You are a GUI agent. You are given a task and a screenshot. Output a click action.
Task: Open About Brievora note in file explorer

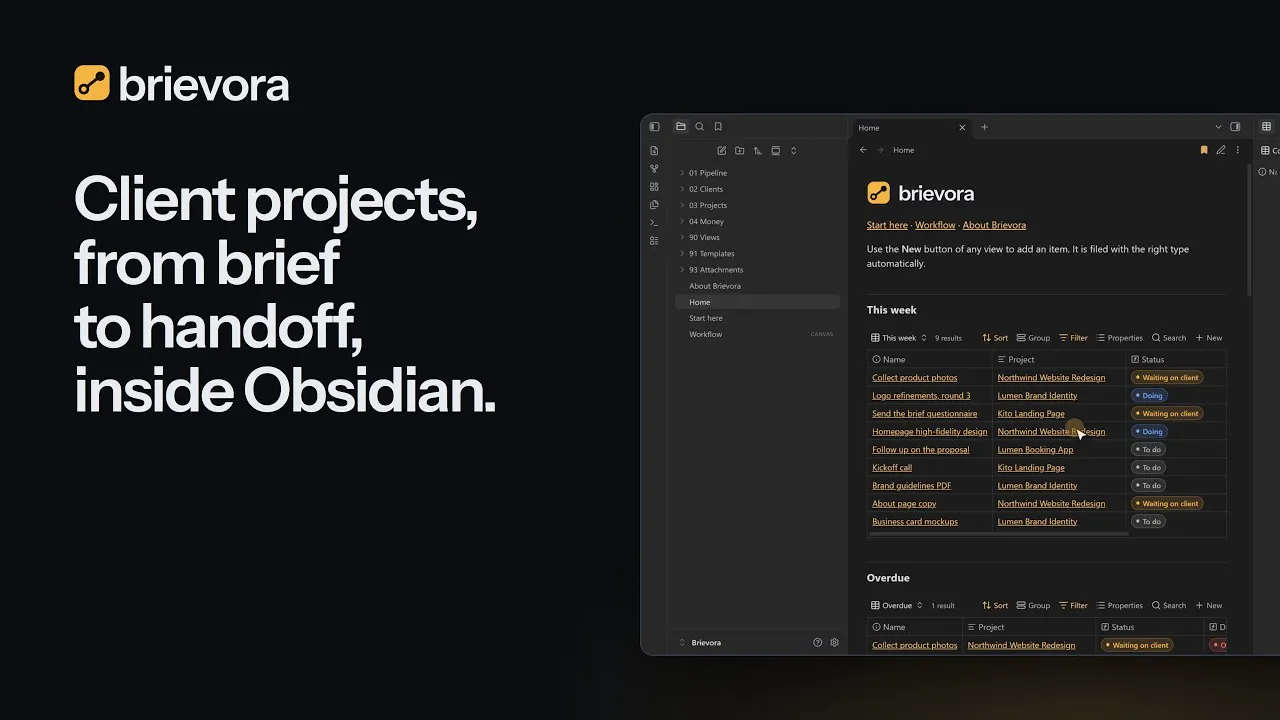[757, 286]
